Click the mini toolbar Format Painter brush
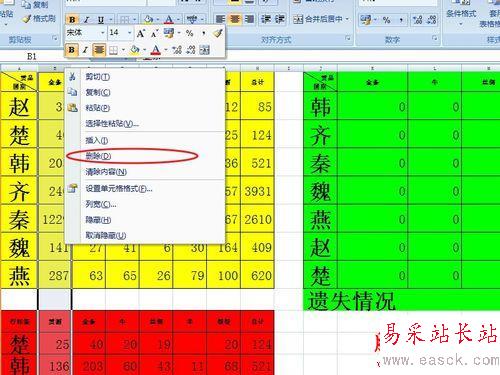The height and width of the screenshot is (375, 500). pos(218,33)
